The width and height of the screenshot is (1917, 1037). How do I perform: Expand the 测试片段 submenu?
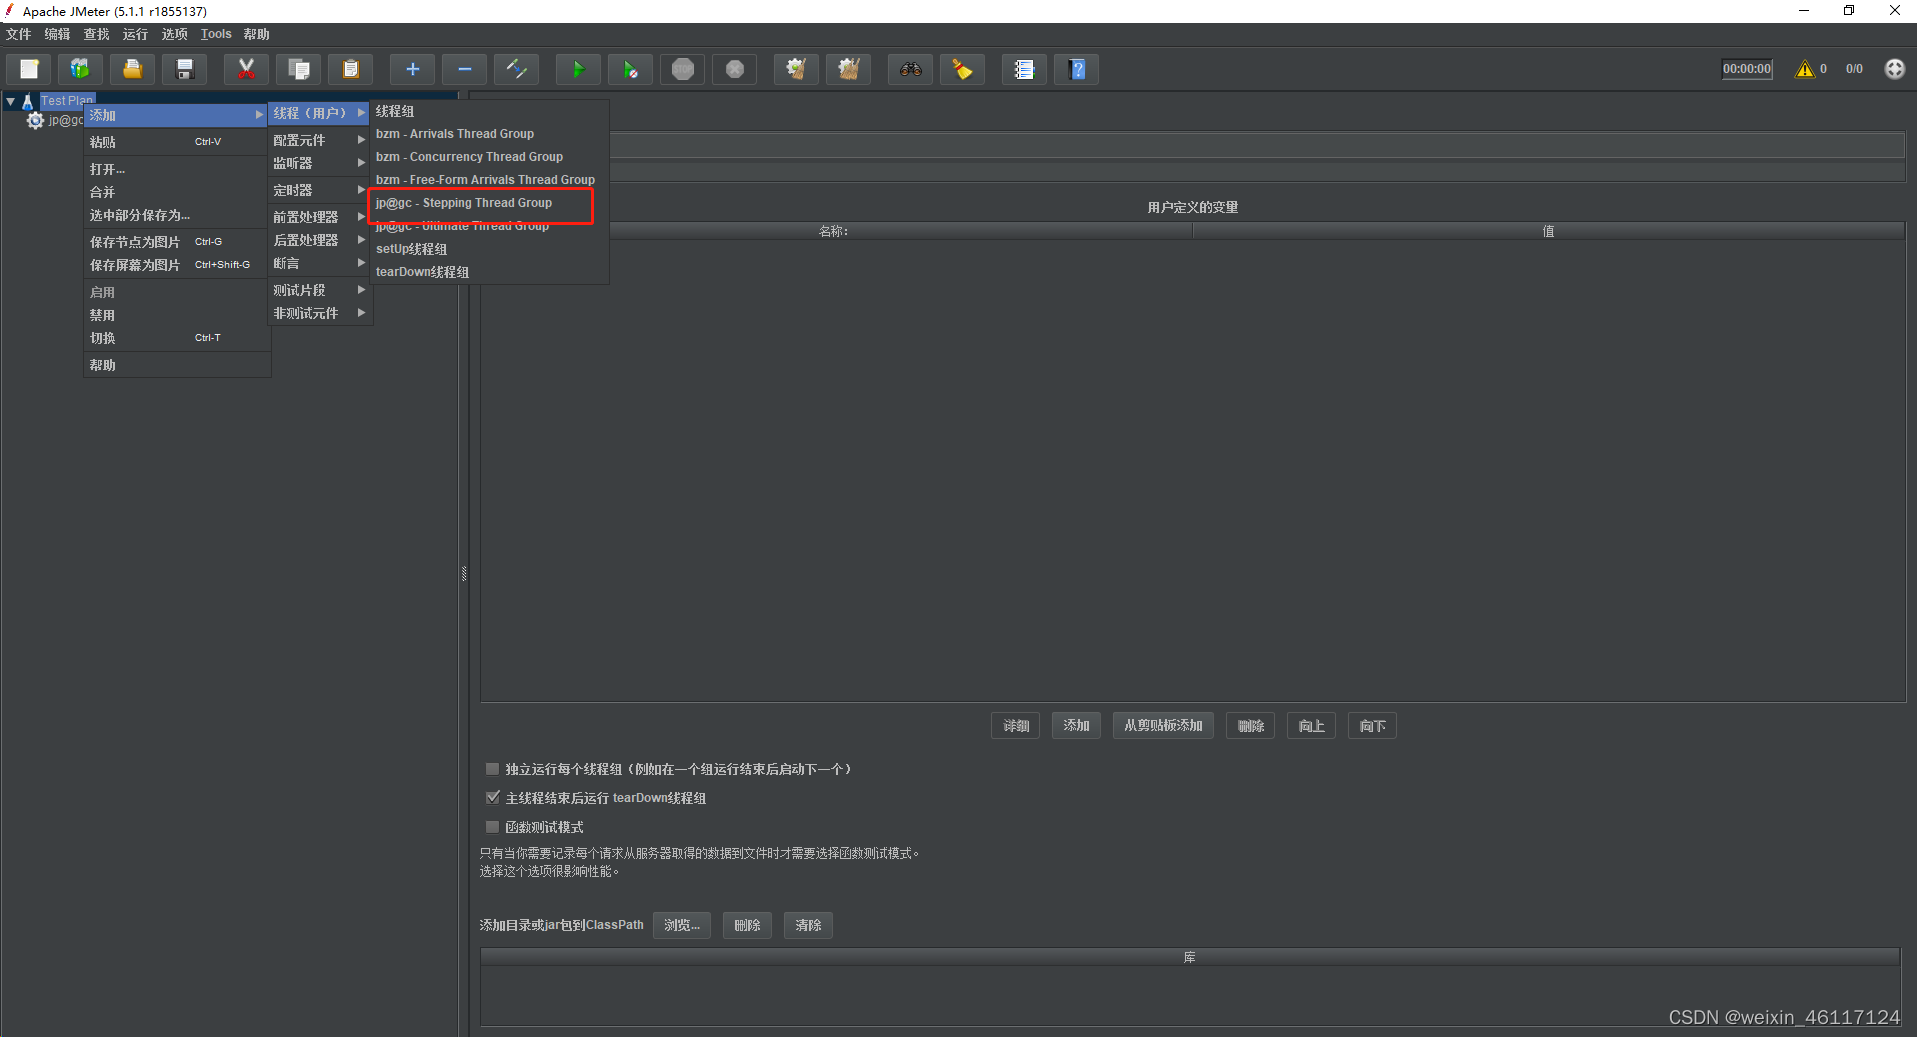319,290
